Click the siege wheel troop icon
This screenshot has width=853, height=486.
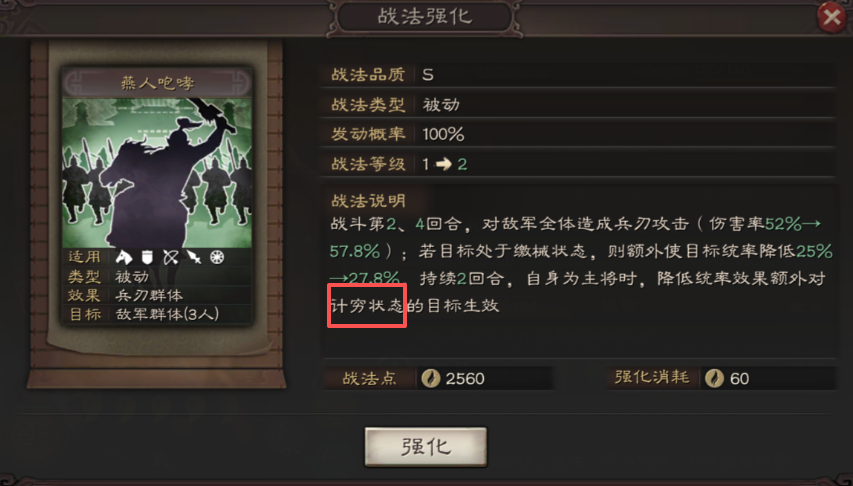(x=217, y=257)
